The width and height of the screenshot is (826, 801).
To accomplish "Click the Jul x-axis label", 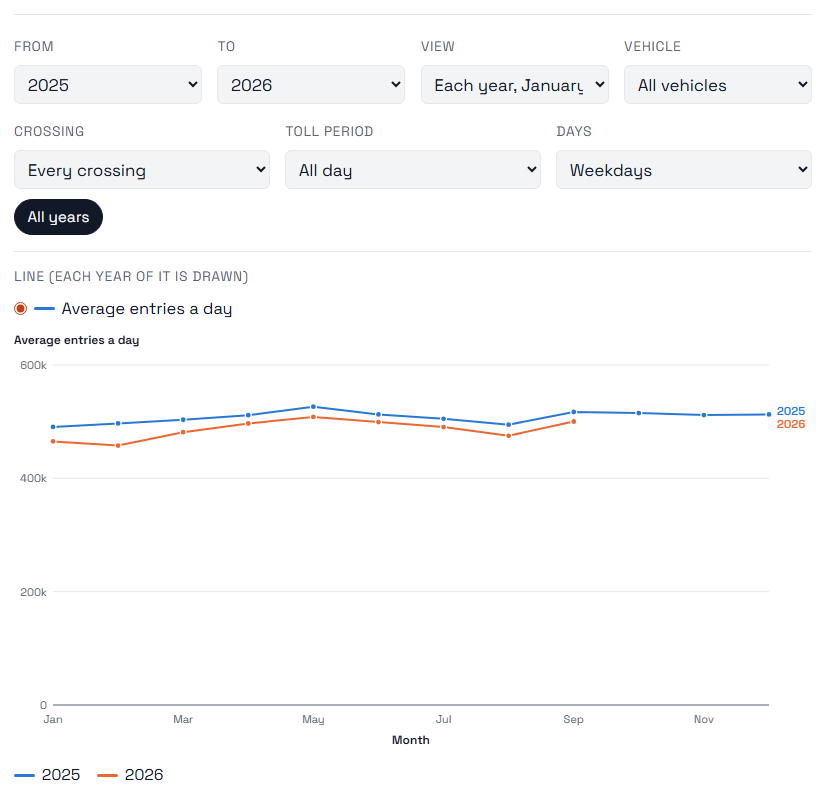I will click(x=444, y=719).
